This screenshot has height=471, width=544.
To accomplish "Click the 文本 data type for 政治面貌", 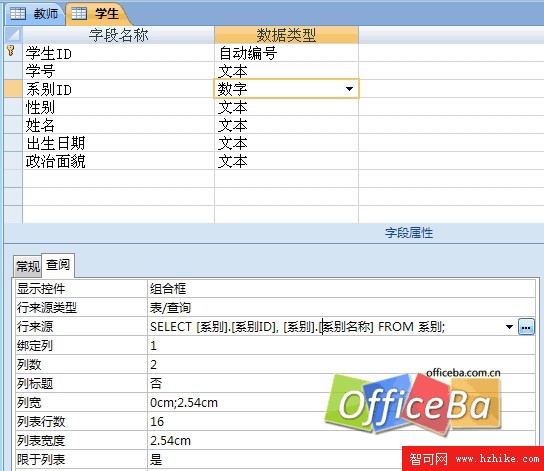I will pyautogui.click(x=286, y=161).
